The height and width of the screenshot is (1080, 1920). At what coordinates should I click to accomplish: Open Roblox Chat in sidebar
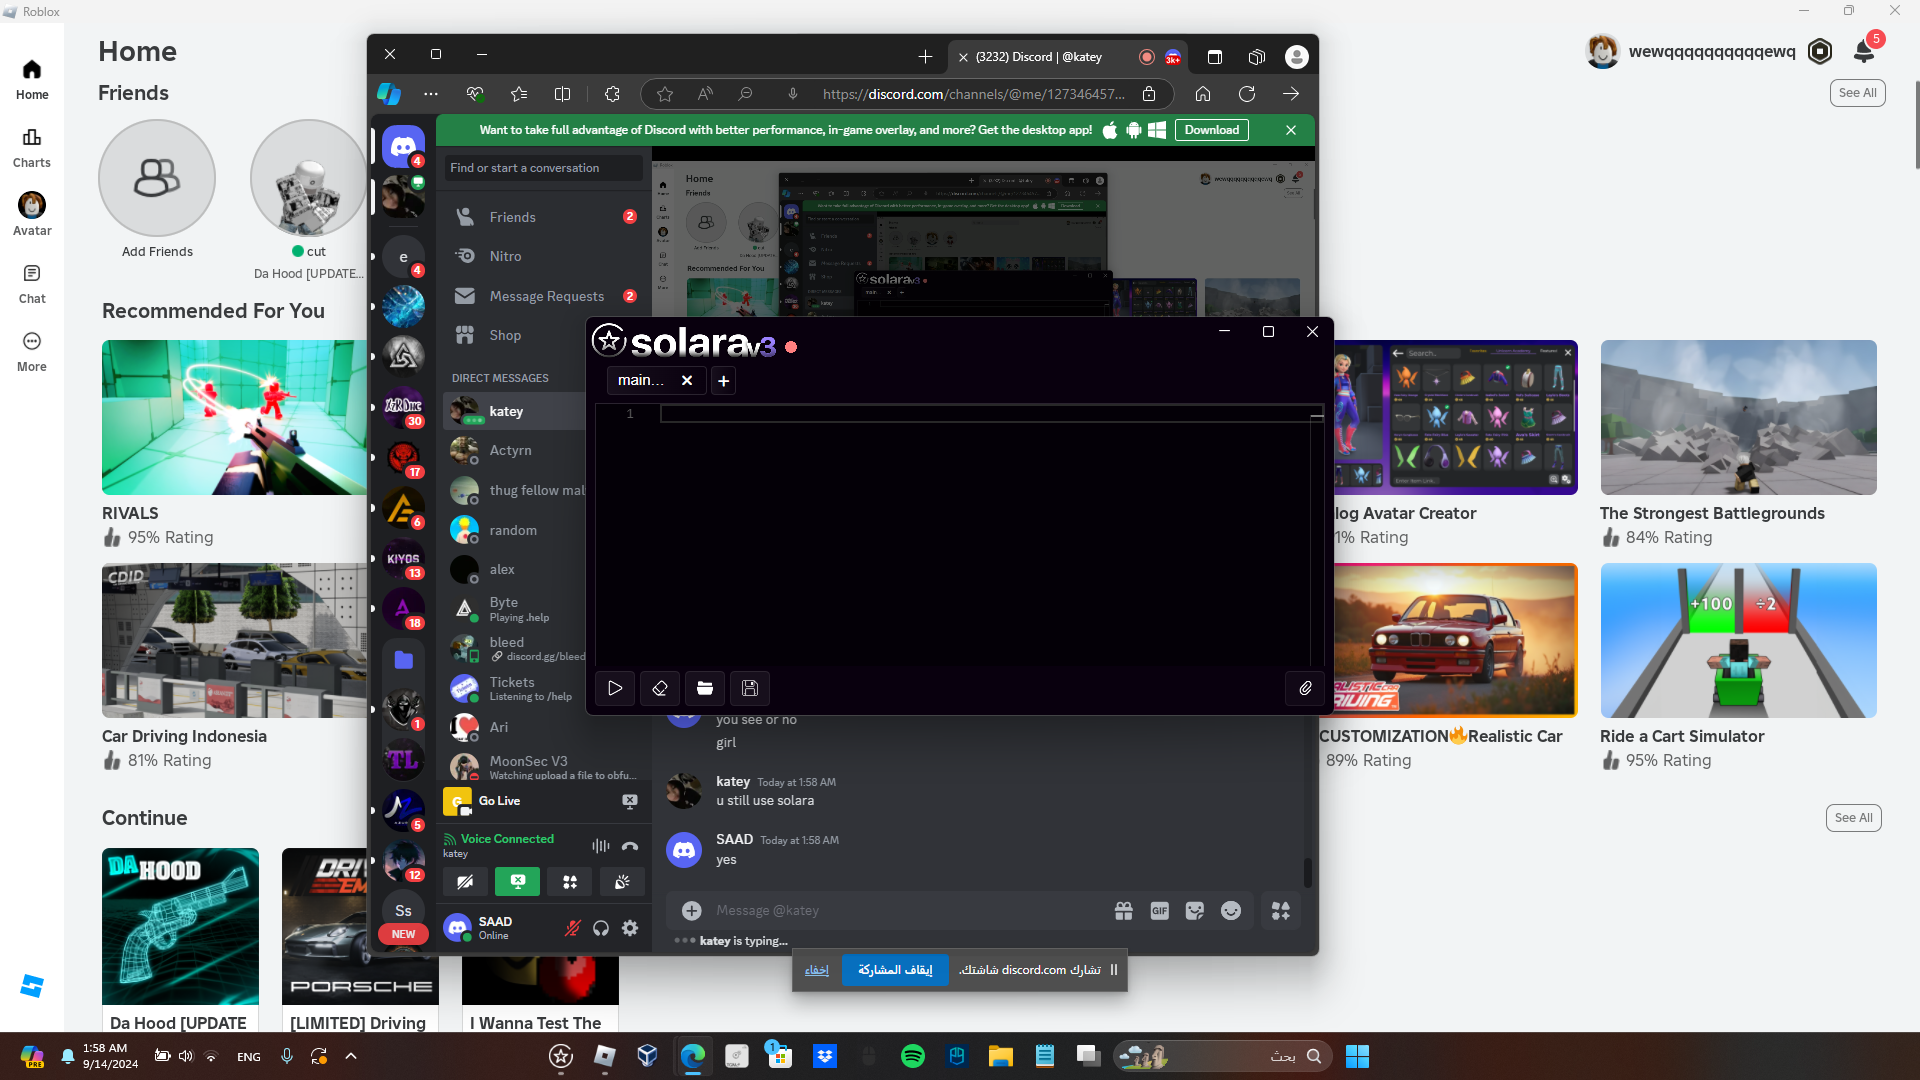point(32,284)
